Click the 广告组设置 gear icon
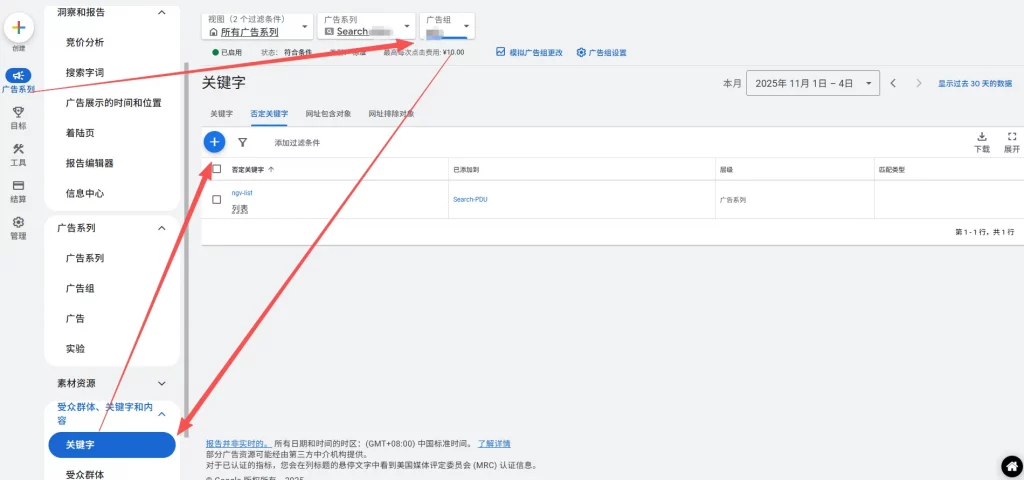This screenshot has height=480, width=1024. click(x=581, y=52)
